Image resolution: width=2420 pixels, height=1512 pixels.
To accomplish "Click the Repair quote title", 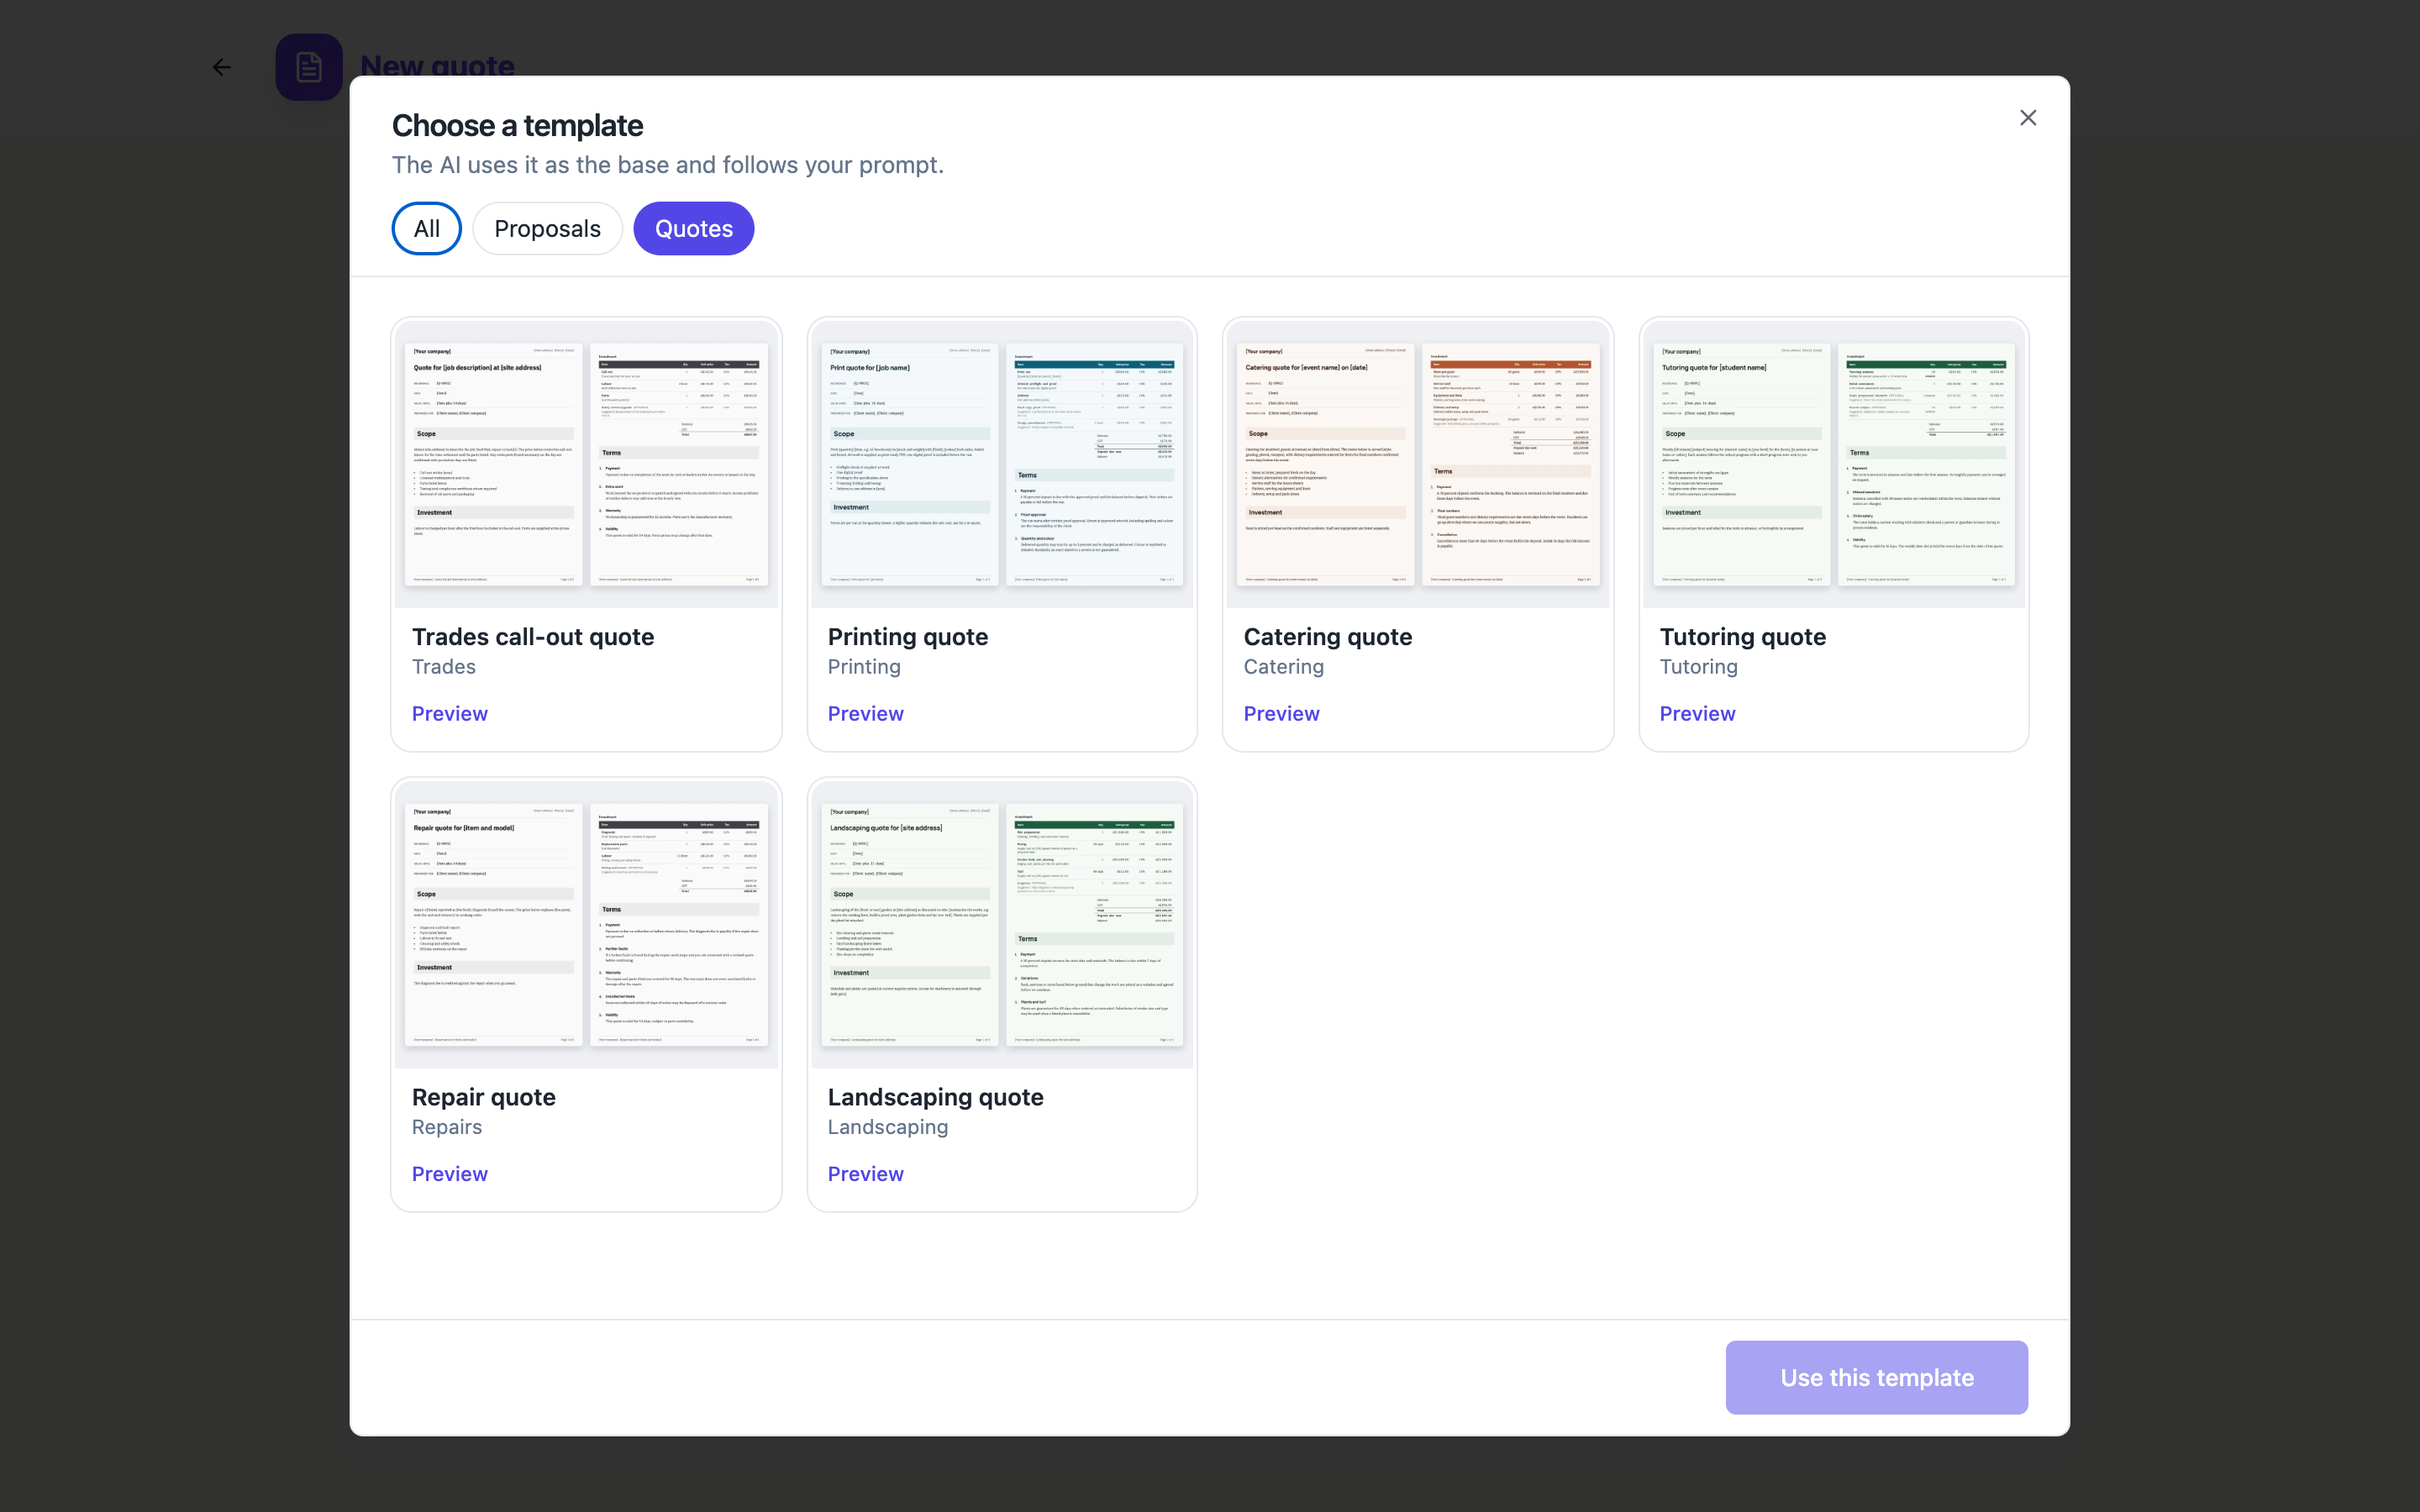I will (484, 1097).
